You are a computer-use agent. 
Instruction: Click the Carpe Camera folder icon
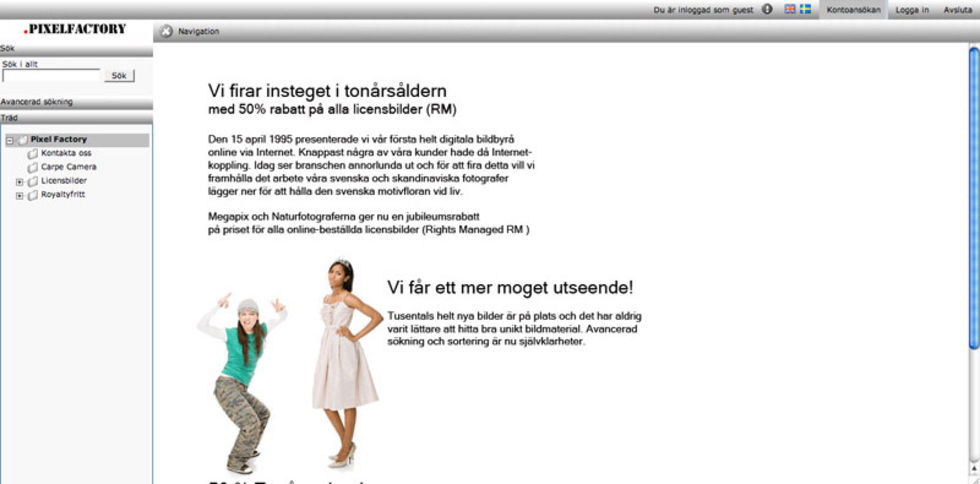(x=33, y=168)
